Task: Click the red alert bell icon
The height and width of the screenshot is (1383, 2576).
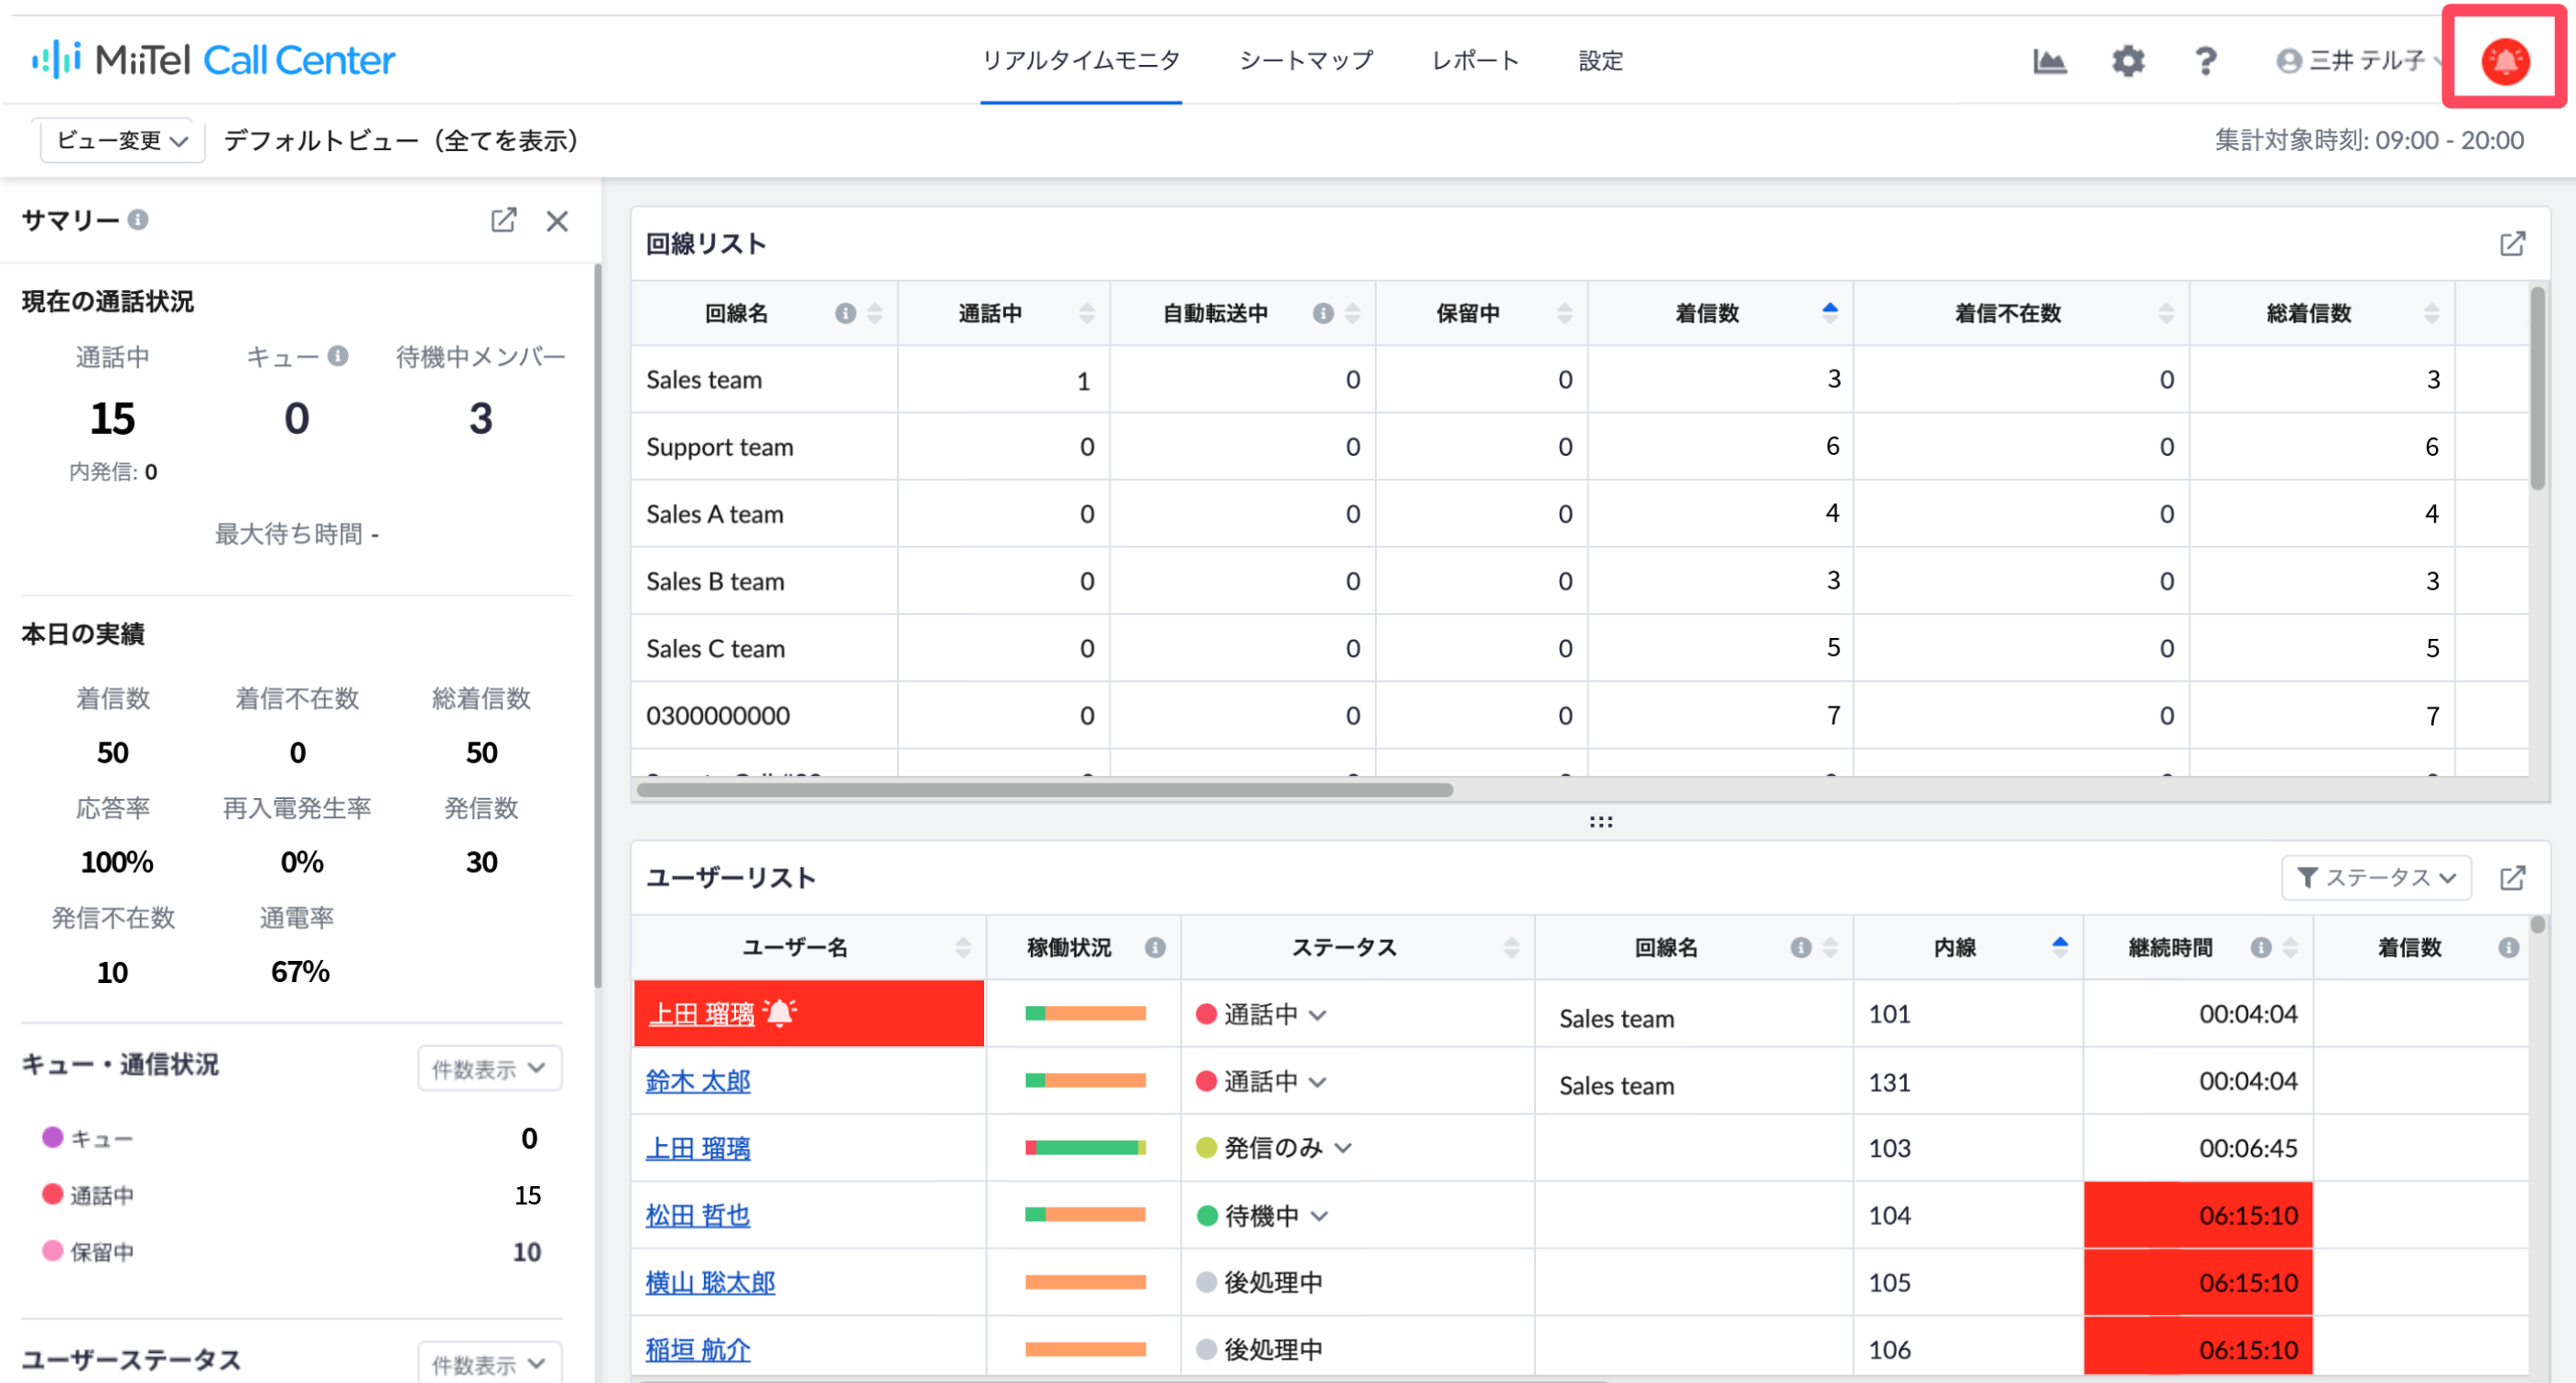Action: point(2505,60)
